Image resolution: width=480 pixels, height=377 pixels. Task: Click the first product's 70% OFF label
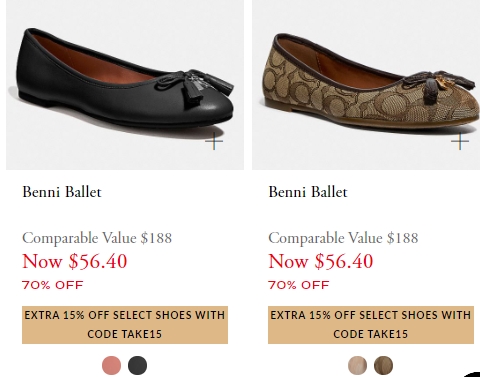coord(53,285)
